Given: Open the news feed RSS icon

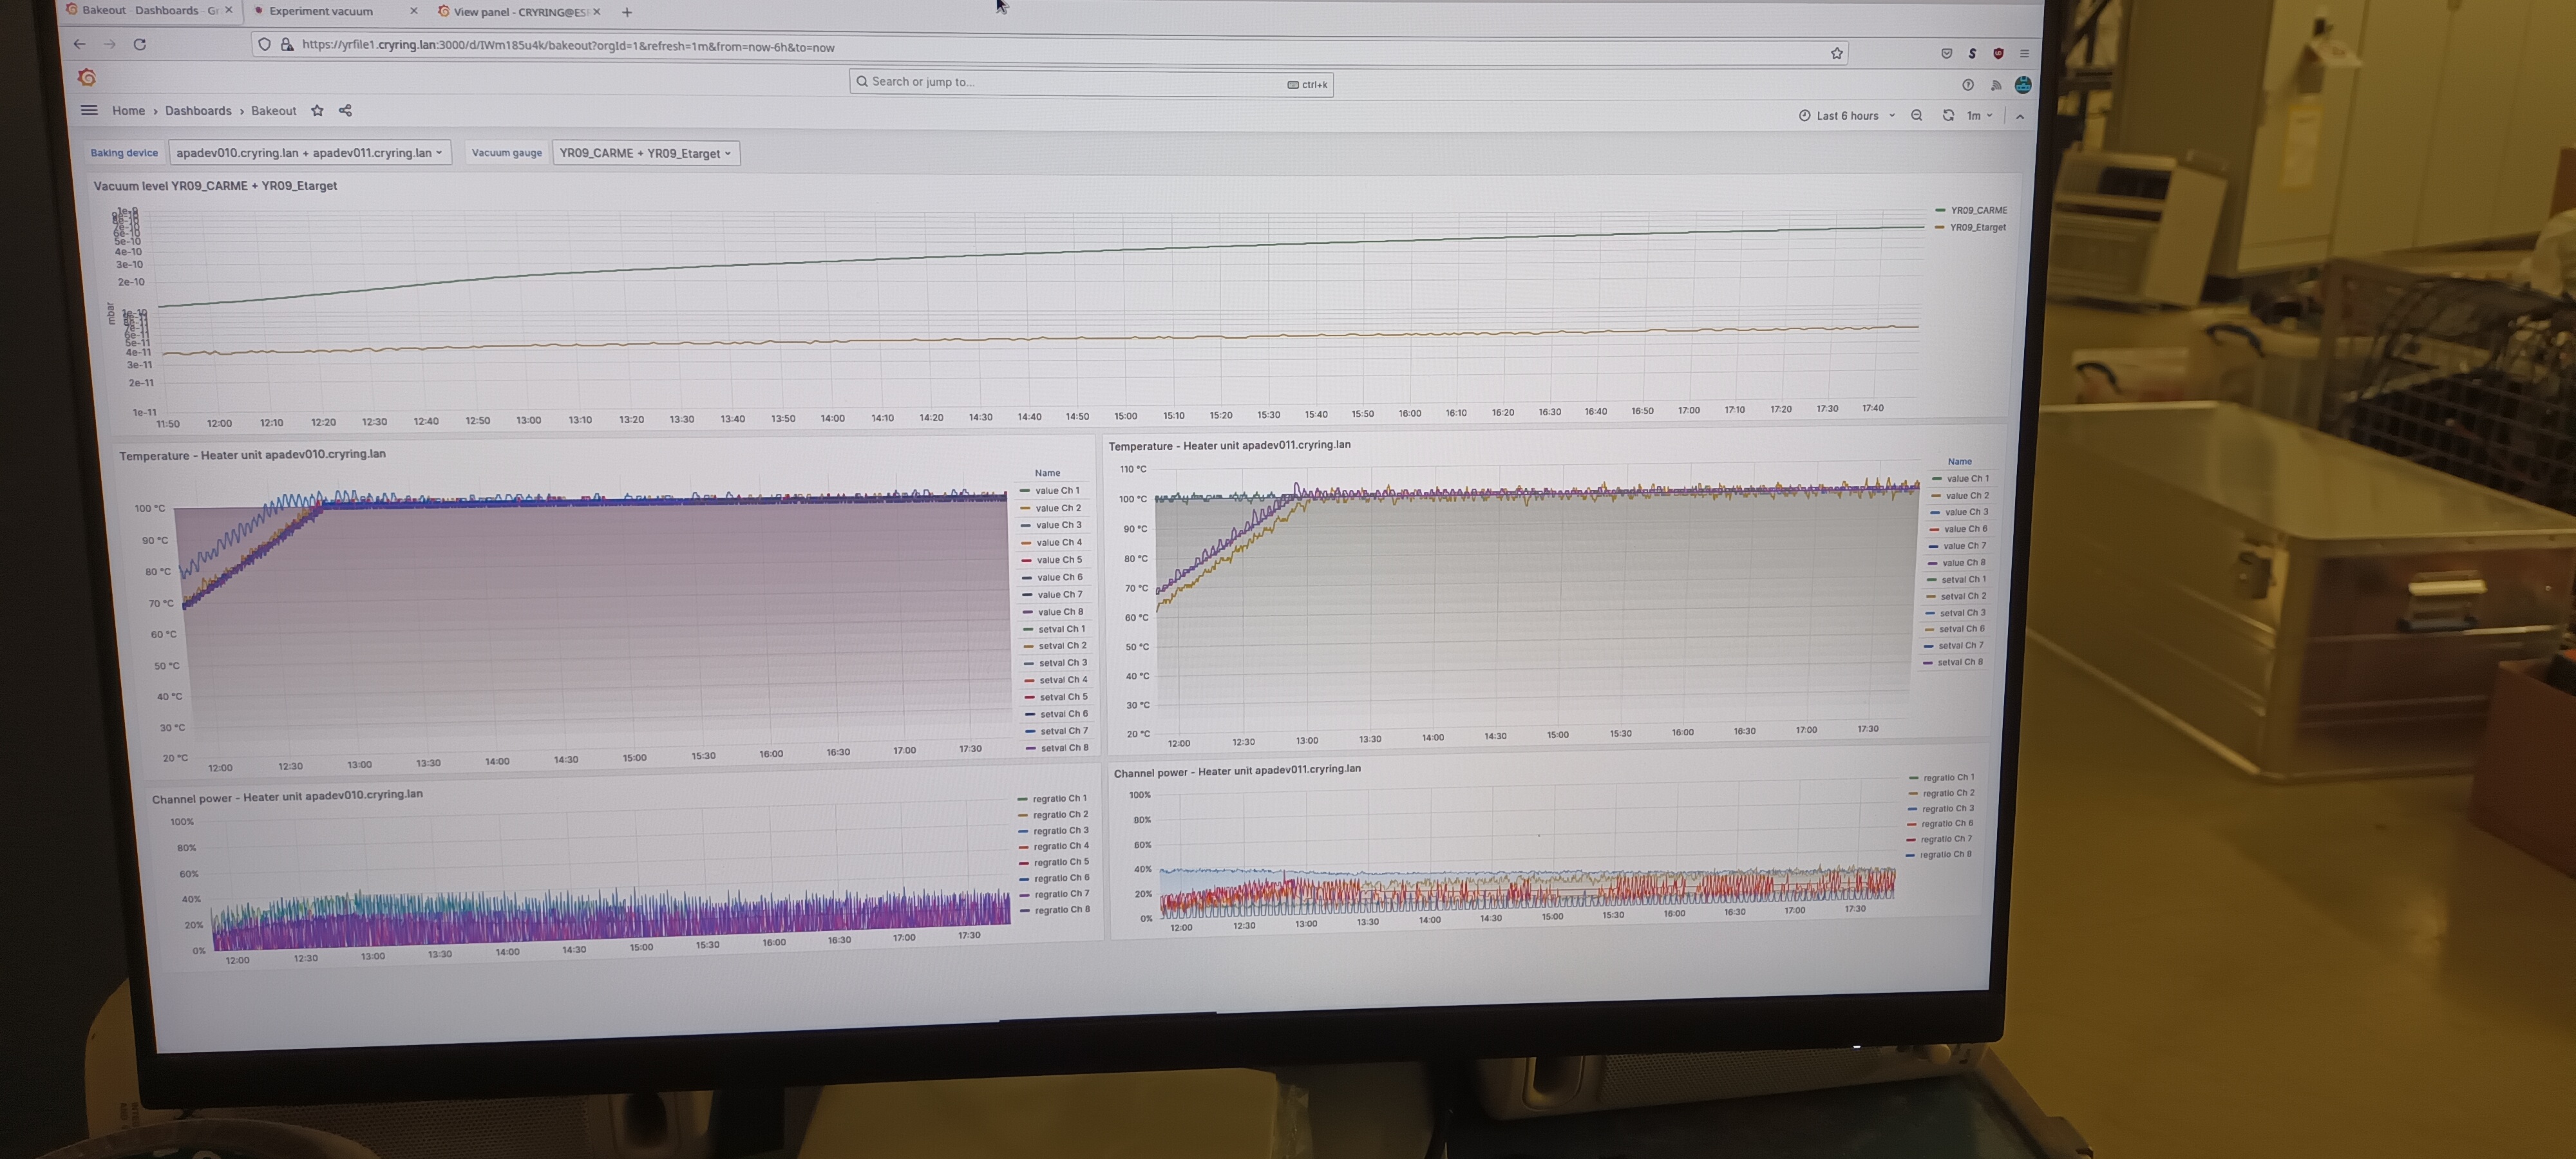Looking at the screenshot, I should pyautogui.click(x=1995, y=85).
